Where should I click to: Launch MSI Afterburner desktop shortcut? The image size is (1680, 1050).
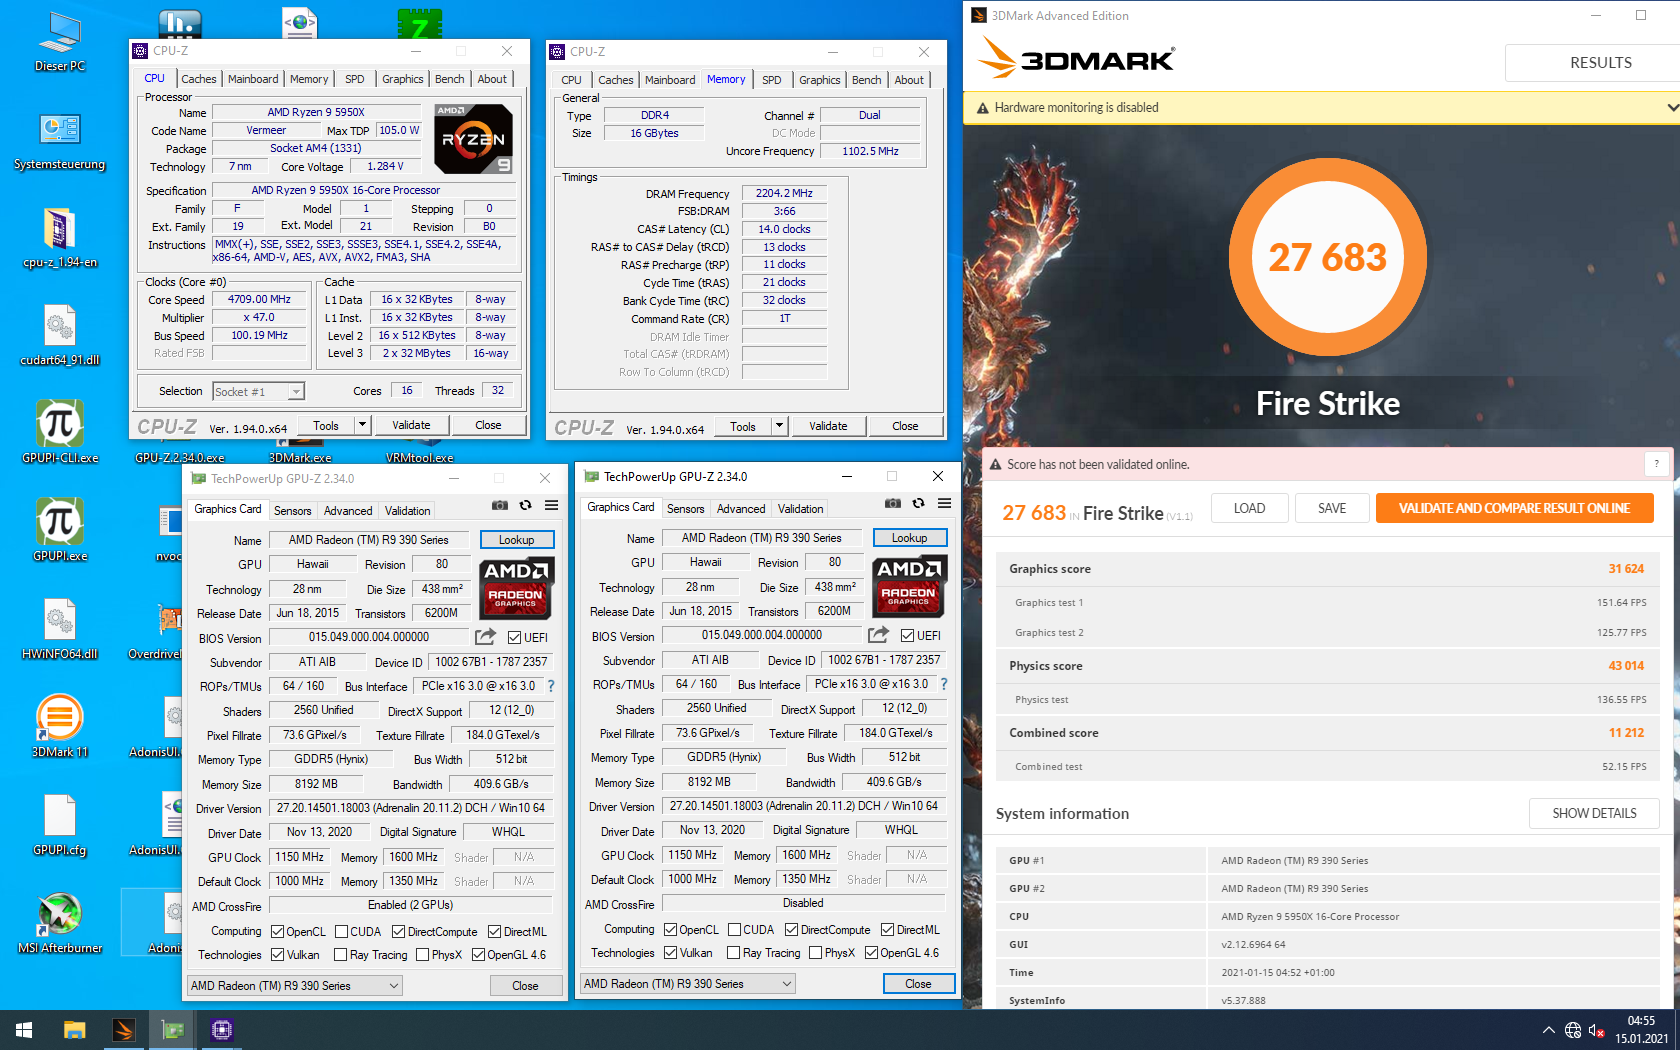click(x=60, y=922)
